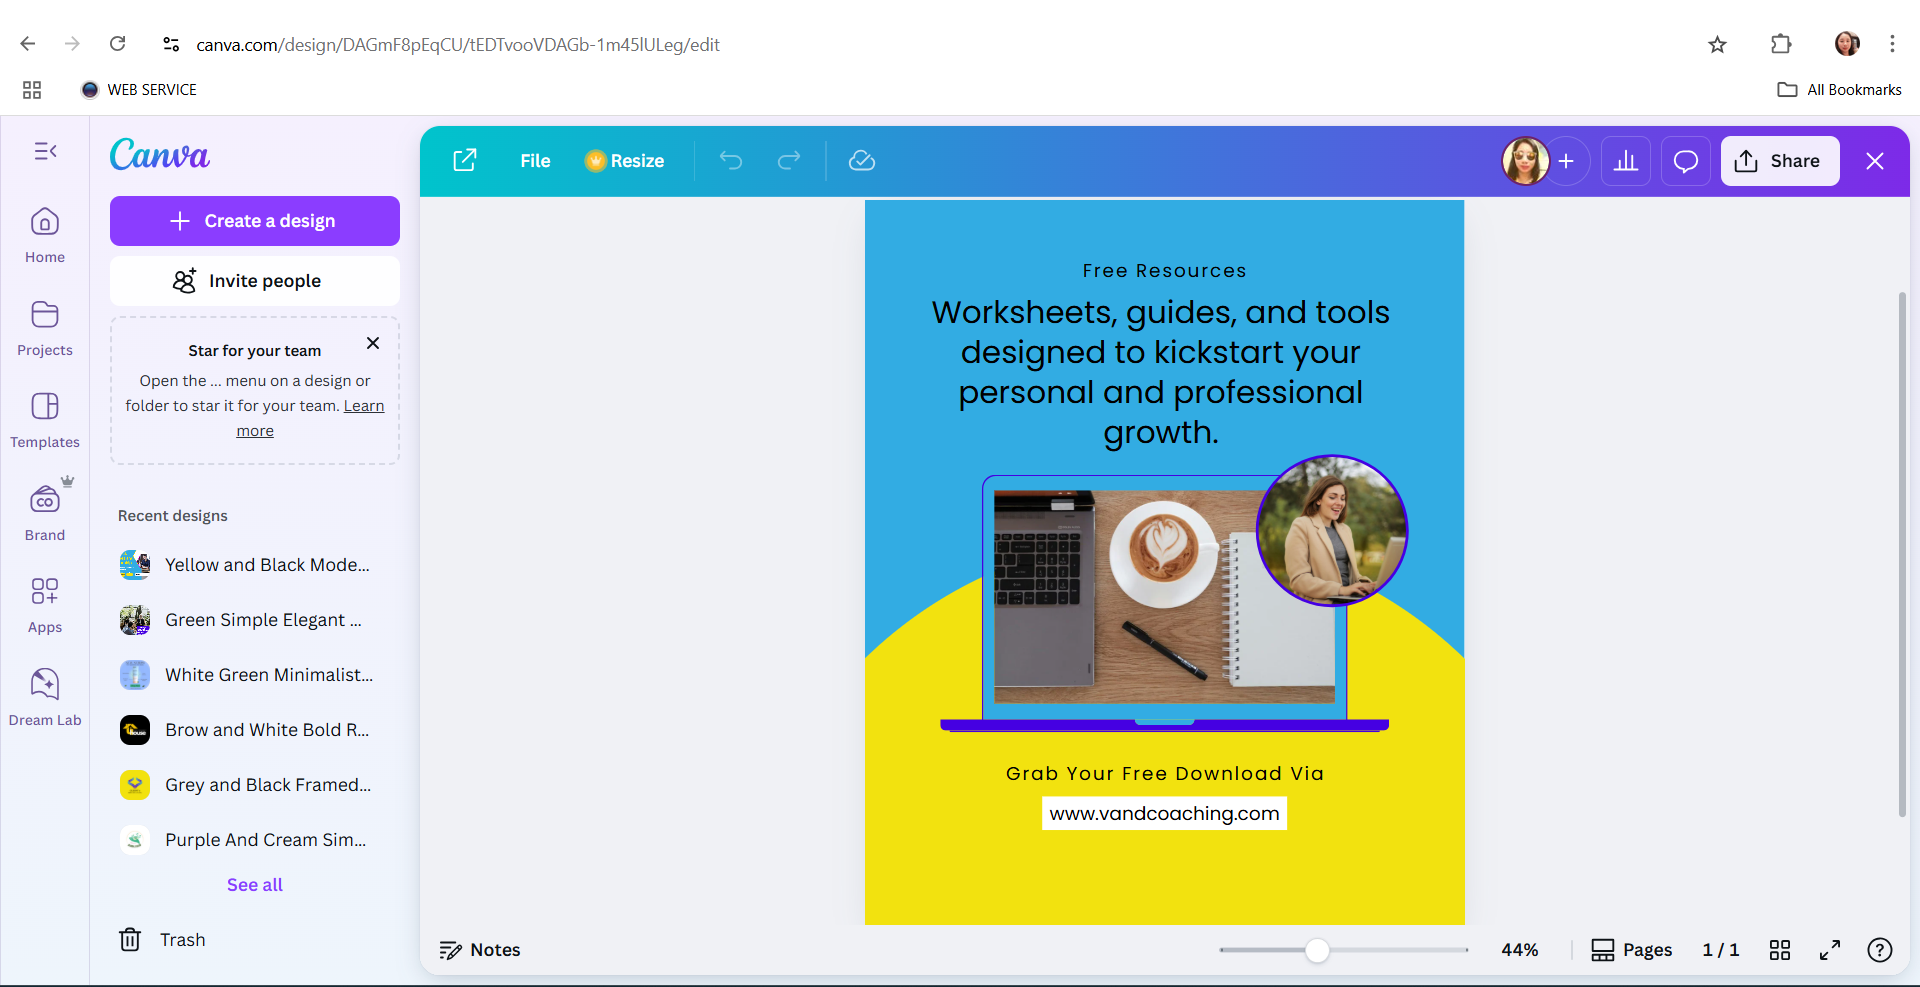Go to Home in sidebar
The image size is (1920, 987).
pyautogui.click(x=45, y=235)
